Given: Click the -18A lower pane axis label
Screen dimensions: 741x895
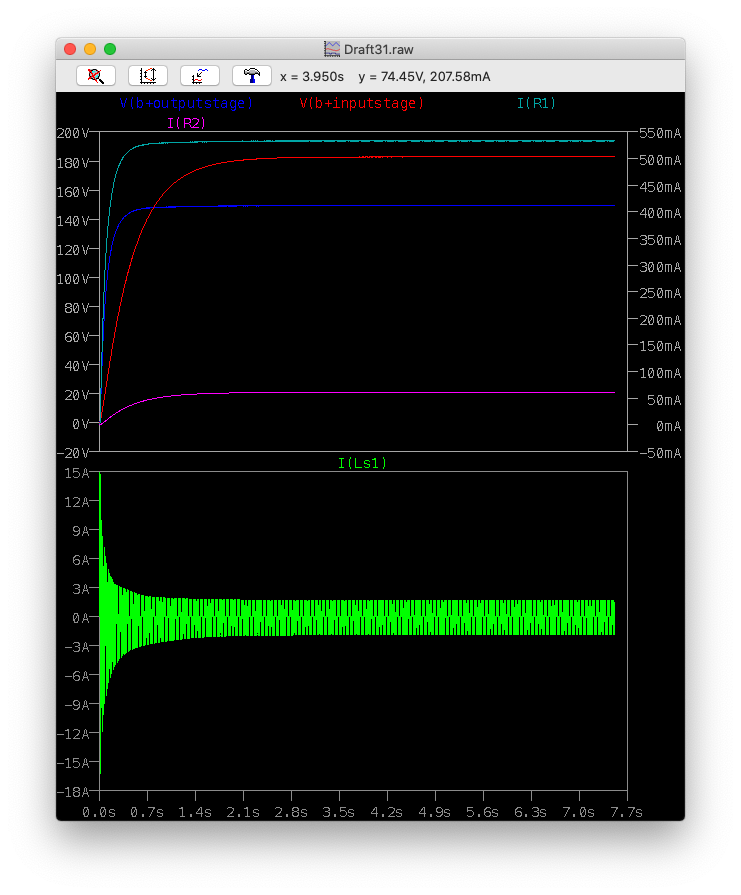Looking at the screenshot, I should pos(73,792).
